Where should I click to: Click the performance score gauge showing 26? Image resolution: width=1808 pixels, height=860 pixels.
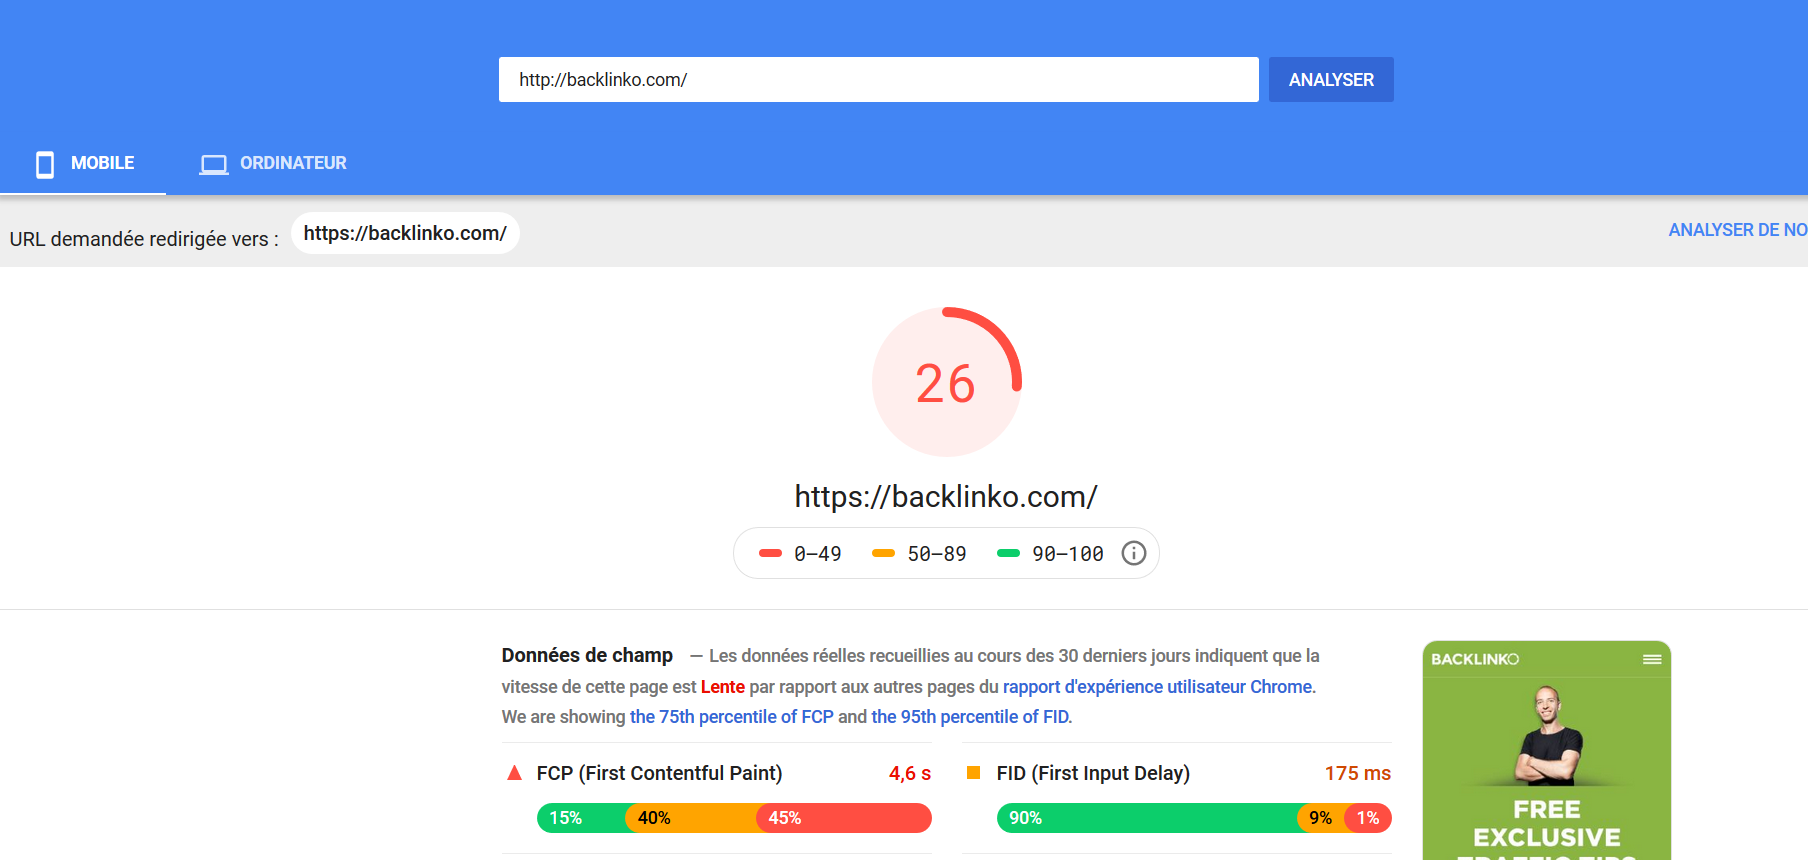pos(946,382)
